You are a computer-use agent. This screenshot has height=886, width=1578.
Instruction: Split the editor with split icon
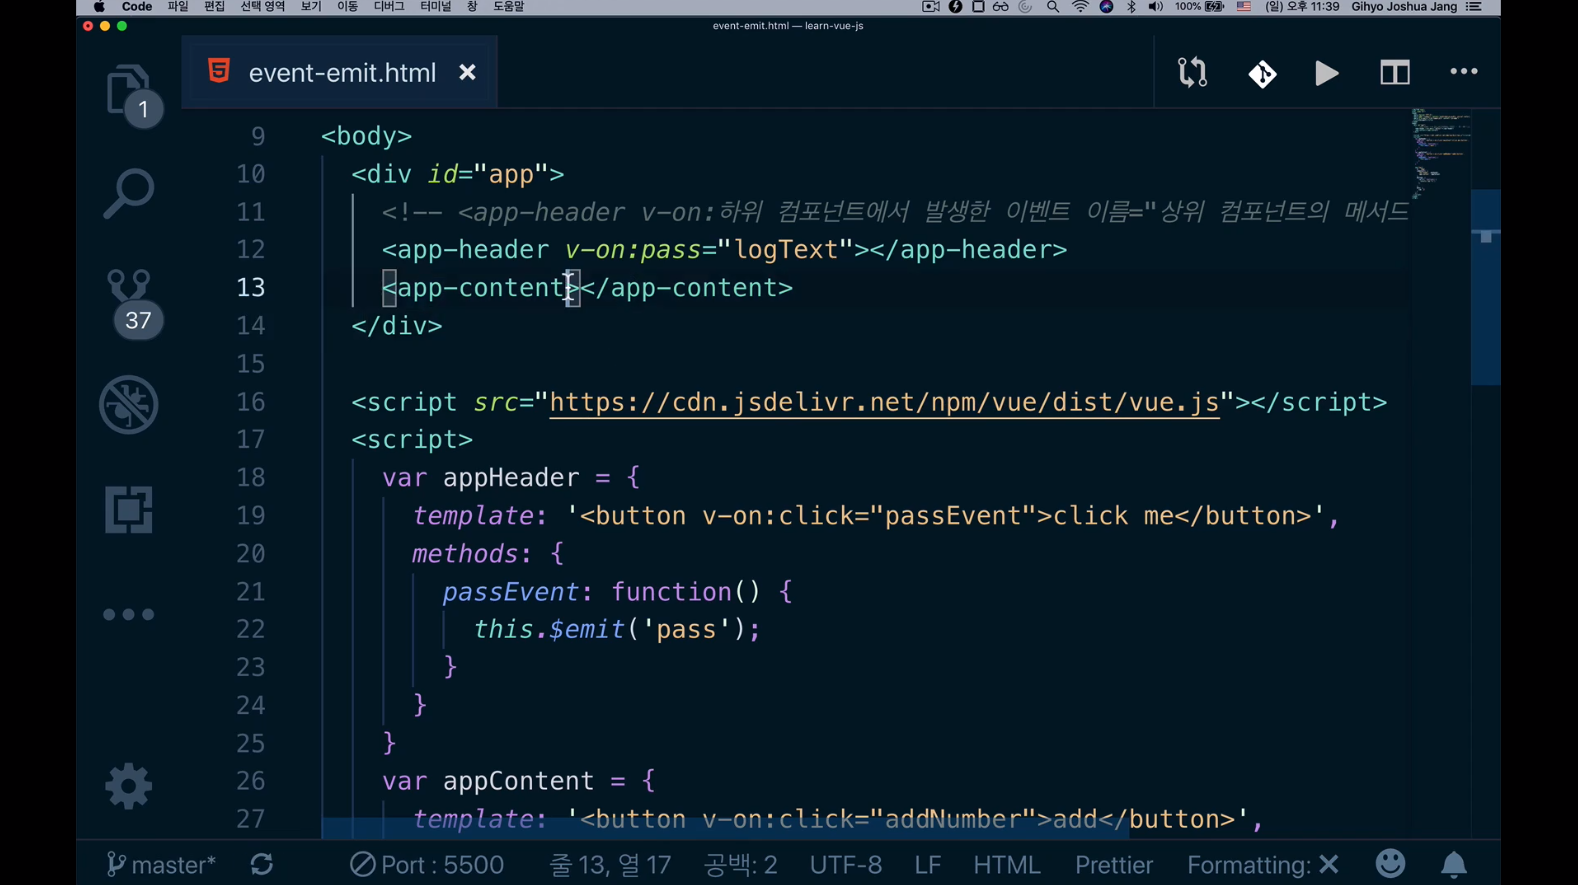coord(1394,73)
